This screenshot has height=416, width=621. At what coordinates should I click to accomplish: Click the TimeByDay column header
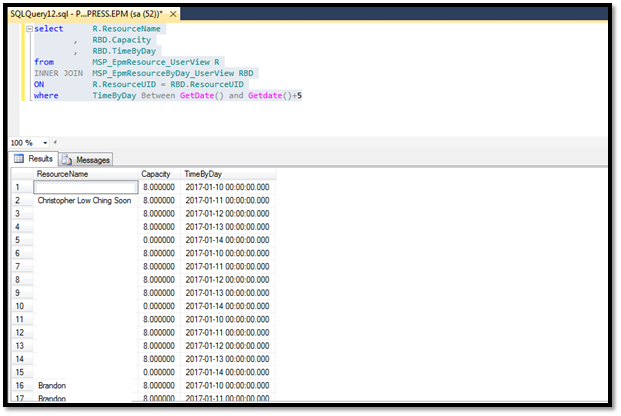click(x=203, y=174)
